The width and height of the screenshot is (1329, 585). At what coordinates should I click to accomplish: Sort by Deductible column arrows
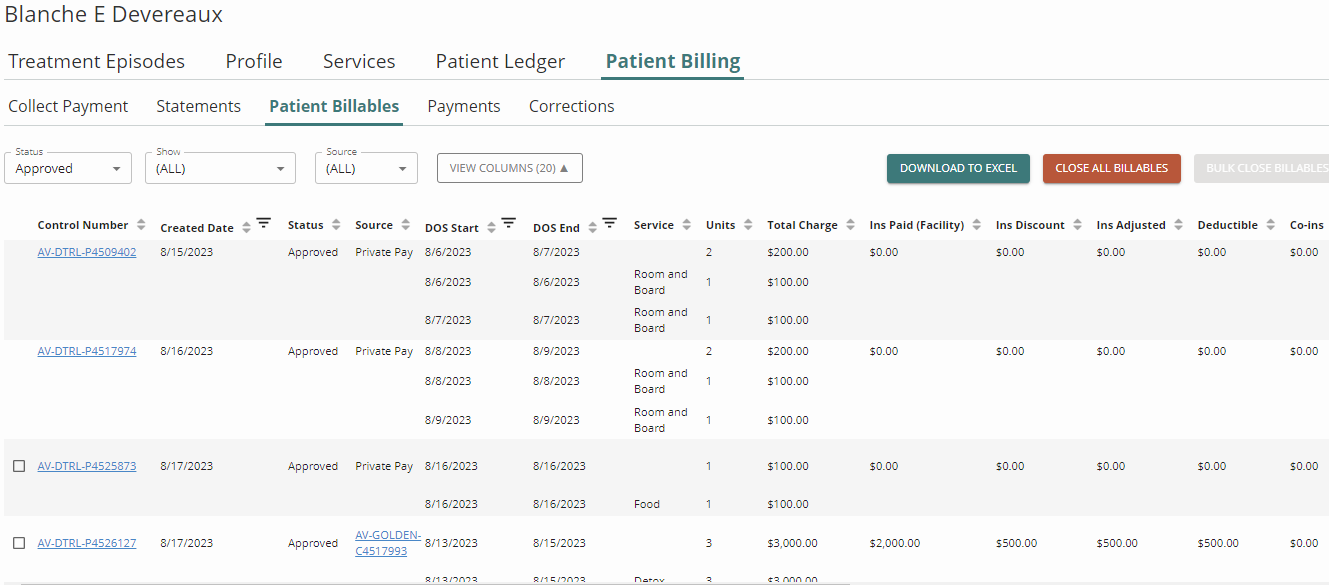click(1270, 225)
